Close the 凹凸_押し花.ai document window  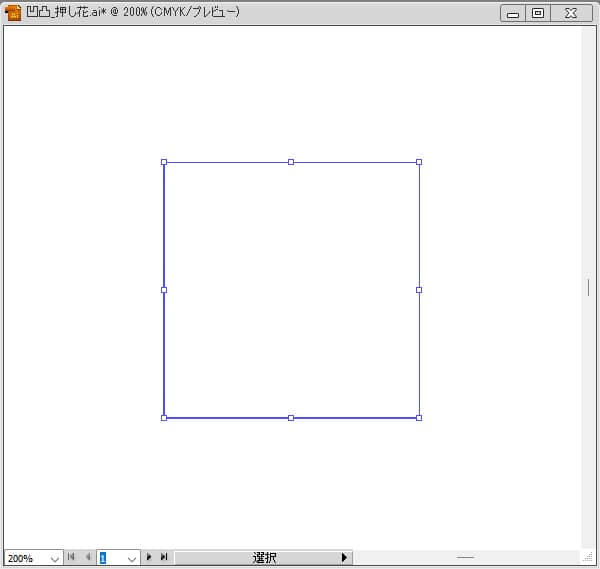pyautogui.click(x=570, y=13)
